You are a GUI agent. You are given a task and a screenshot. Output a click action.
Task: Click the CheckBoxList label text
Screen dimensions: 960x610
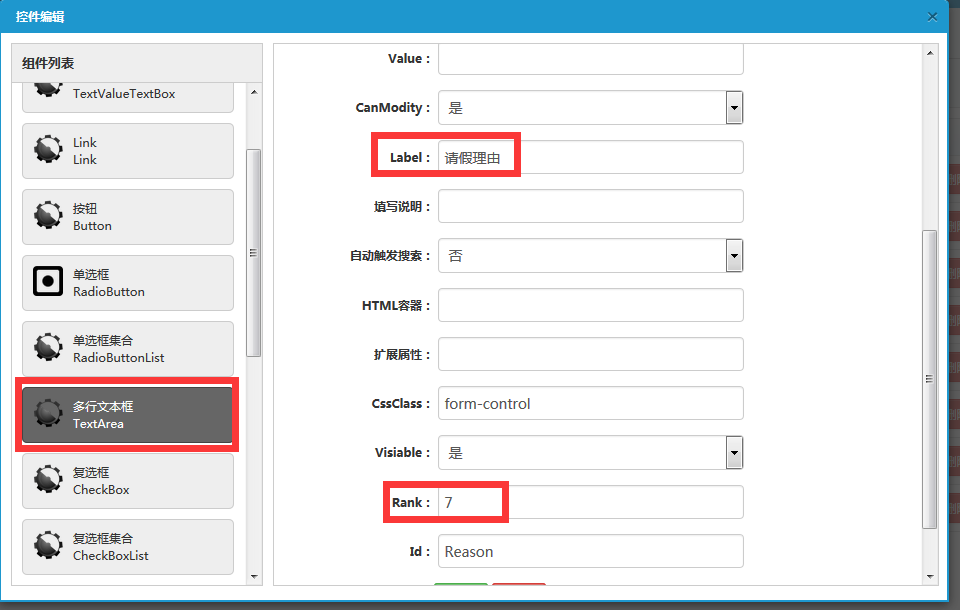pos(111,555)
